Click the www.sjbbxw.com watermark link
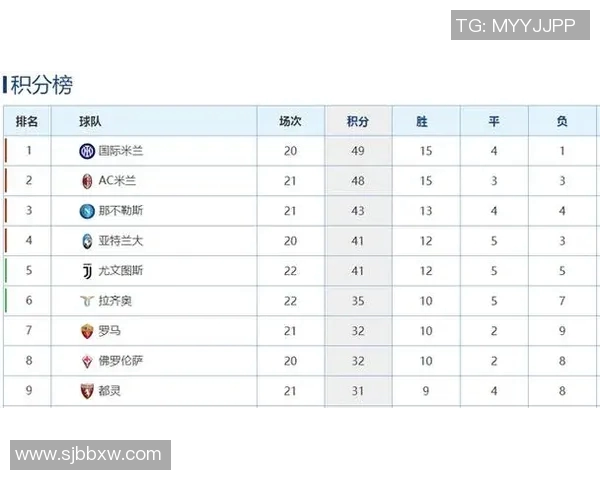 point(89,455)
